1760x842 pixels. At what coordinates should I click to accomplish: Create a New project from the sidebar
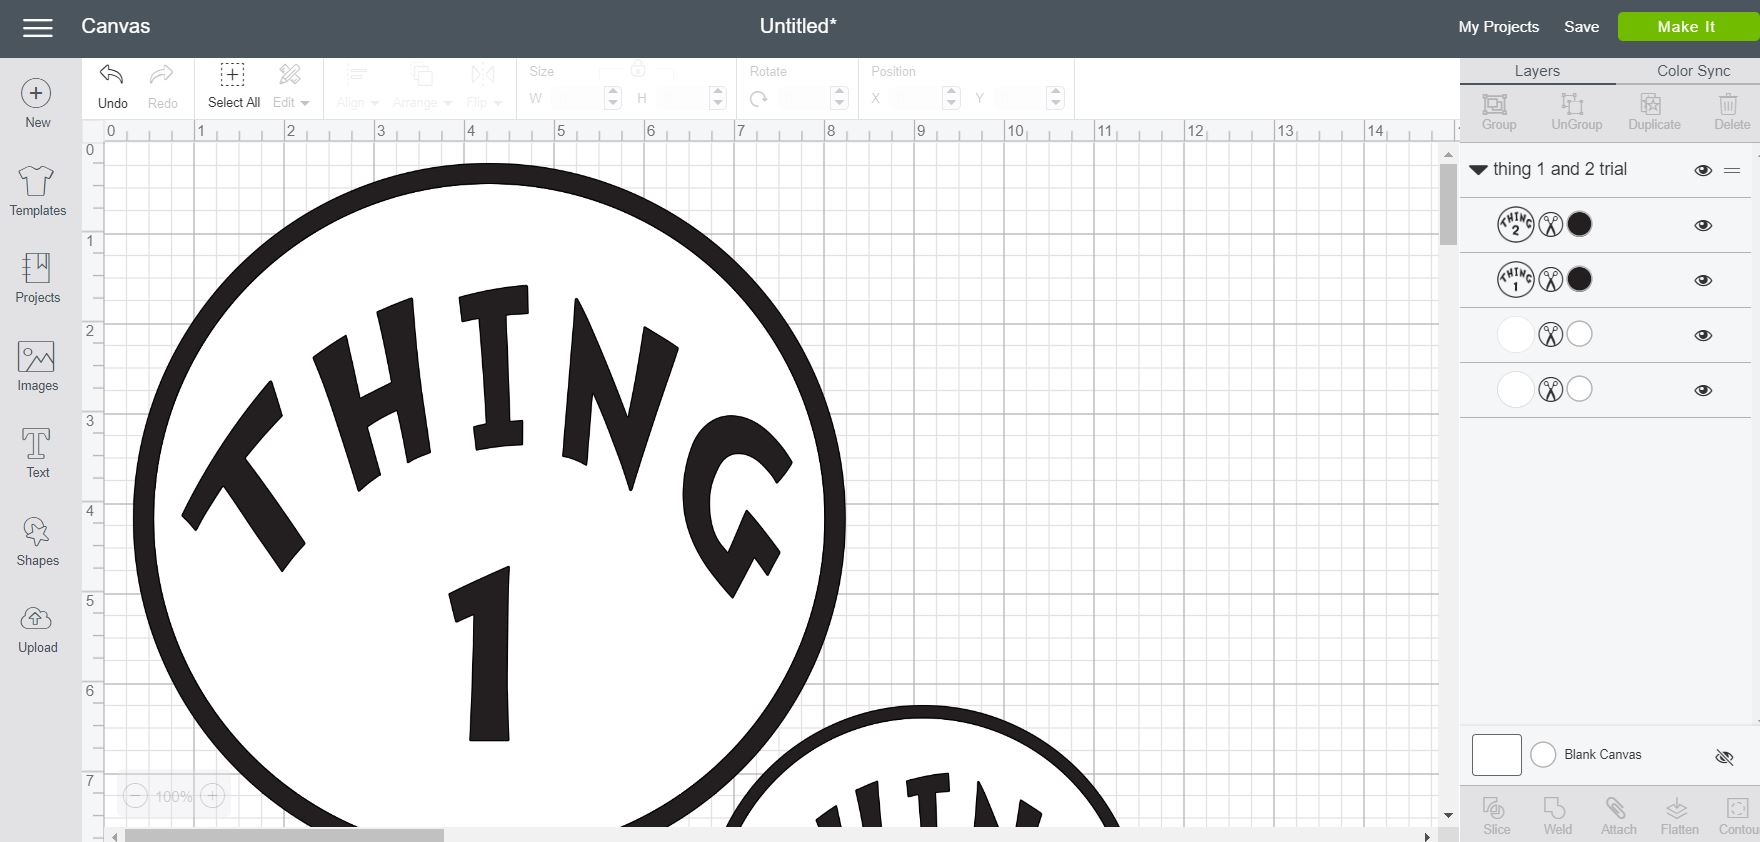37,104
